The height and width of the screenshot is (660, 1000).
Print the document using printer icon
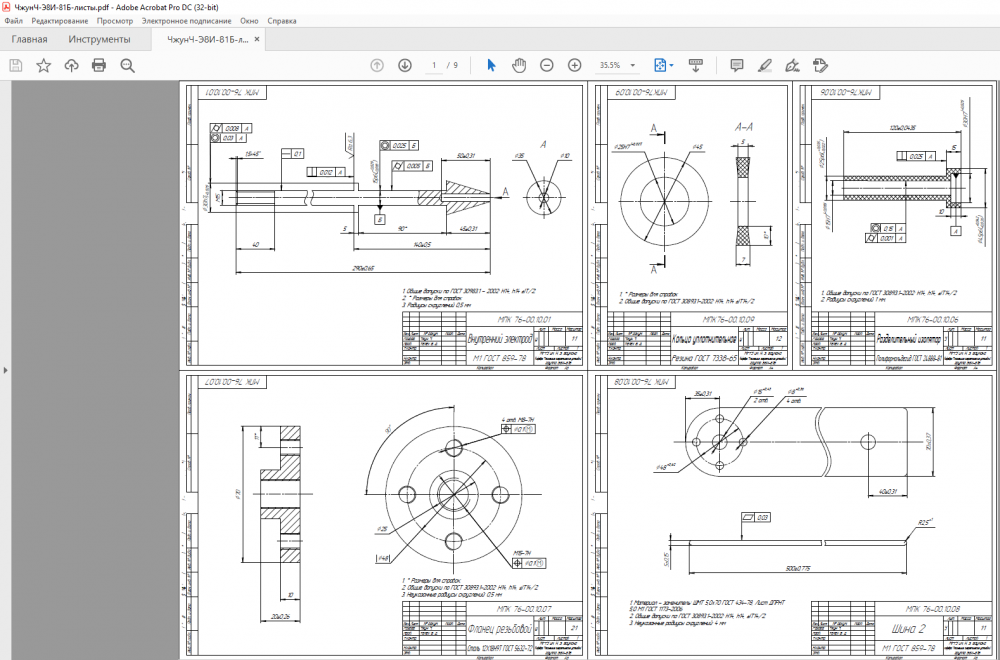click(x=99, y=65)
